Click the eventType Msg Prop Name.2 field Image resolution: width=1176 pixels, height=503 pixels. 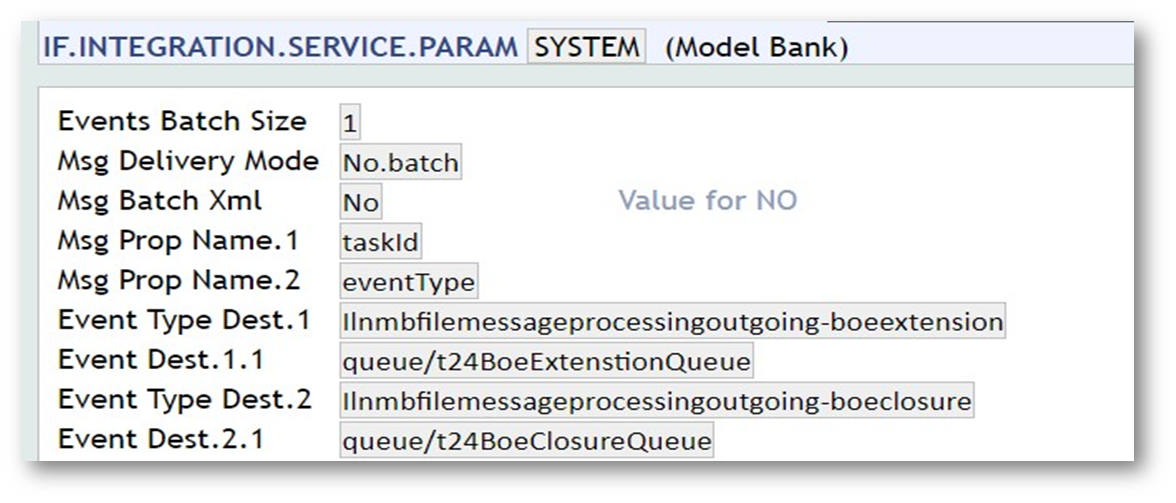click(x=408, y=283)
